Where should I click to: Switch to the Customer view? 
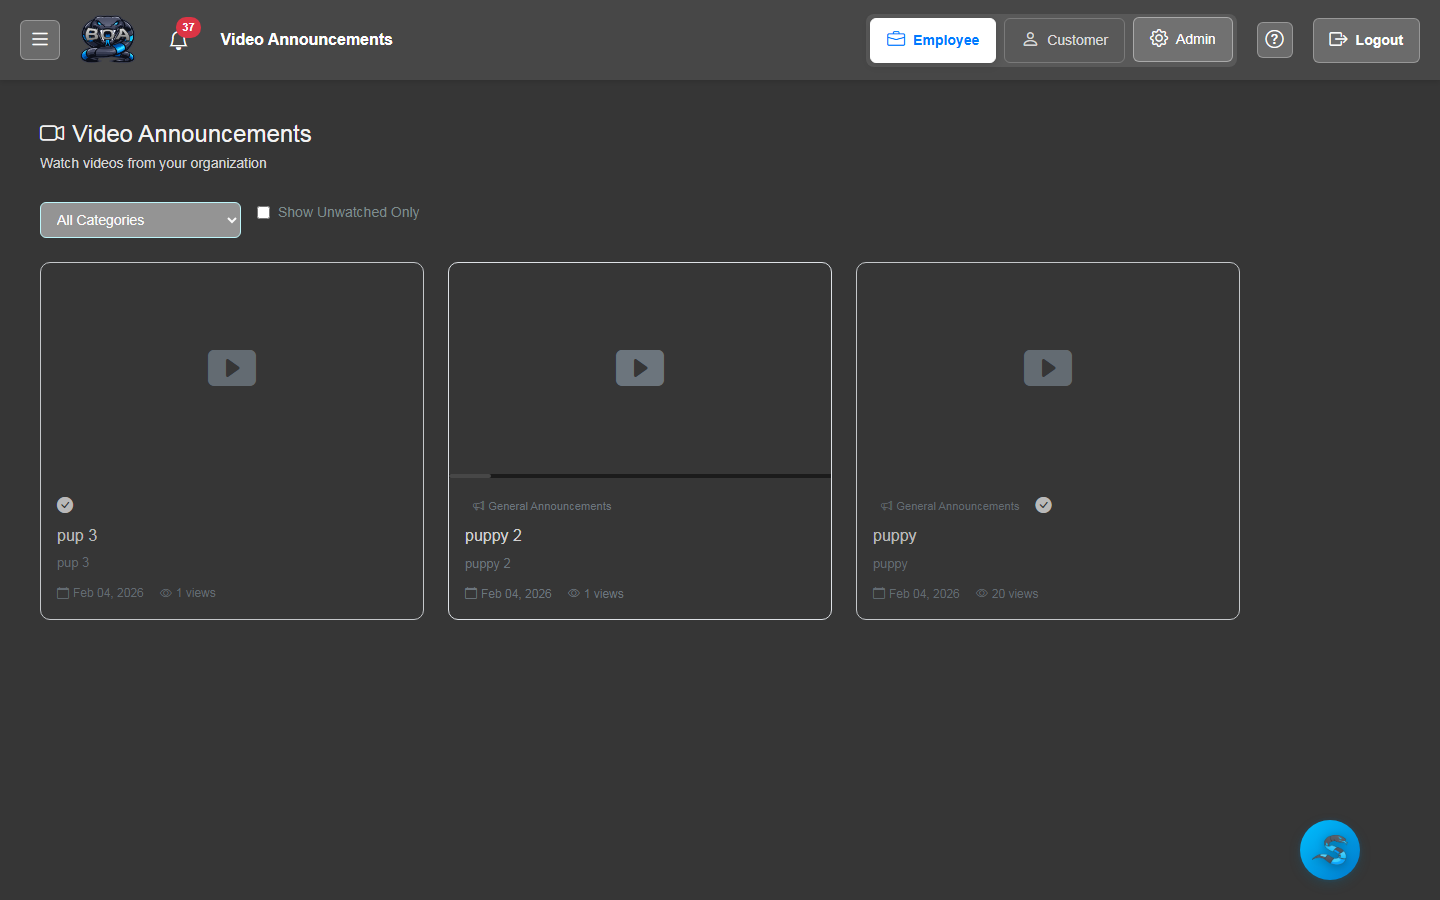click(1063, 40)
